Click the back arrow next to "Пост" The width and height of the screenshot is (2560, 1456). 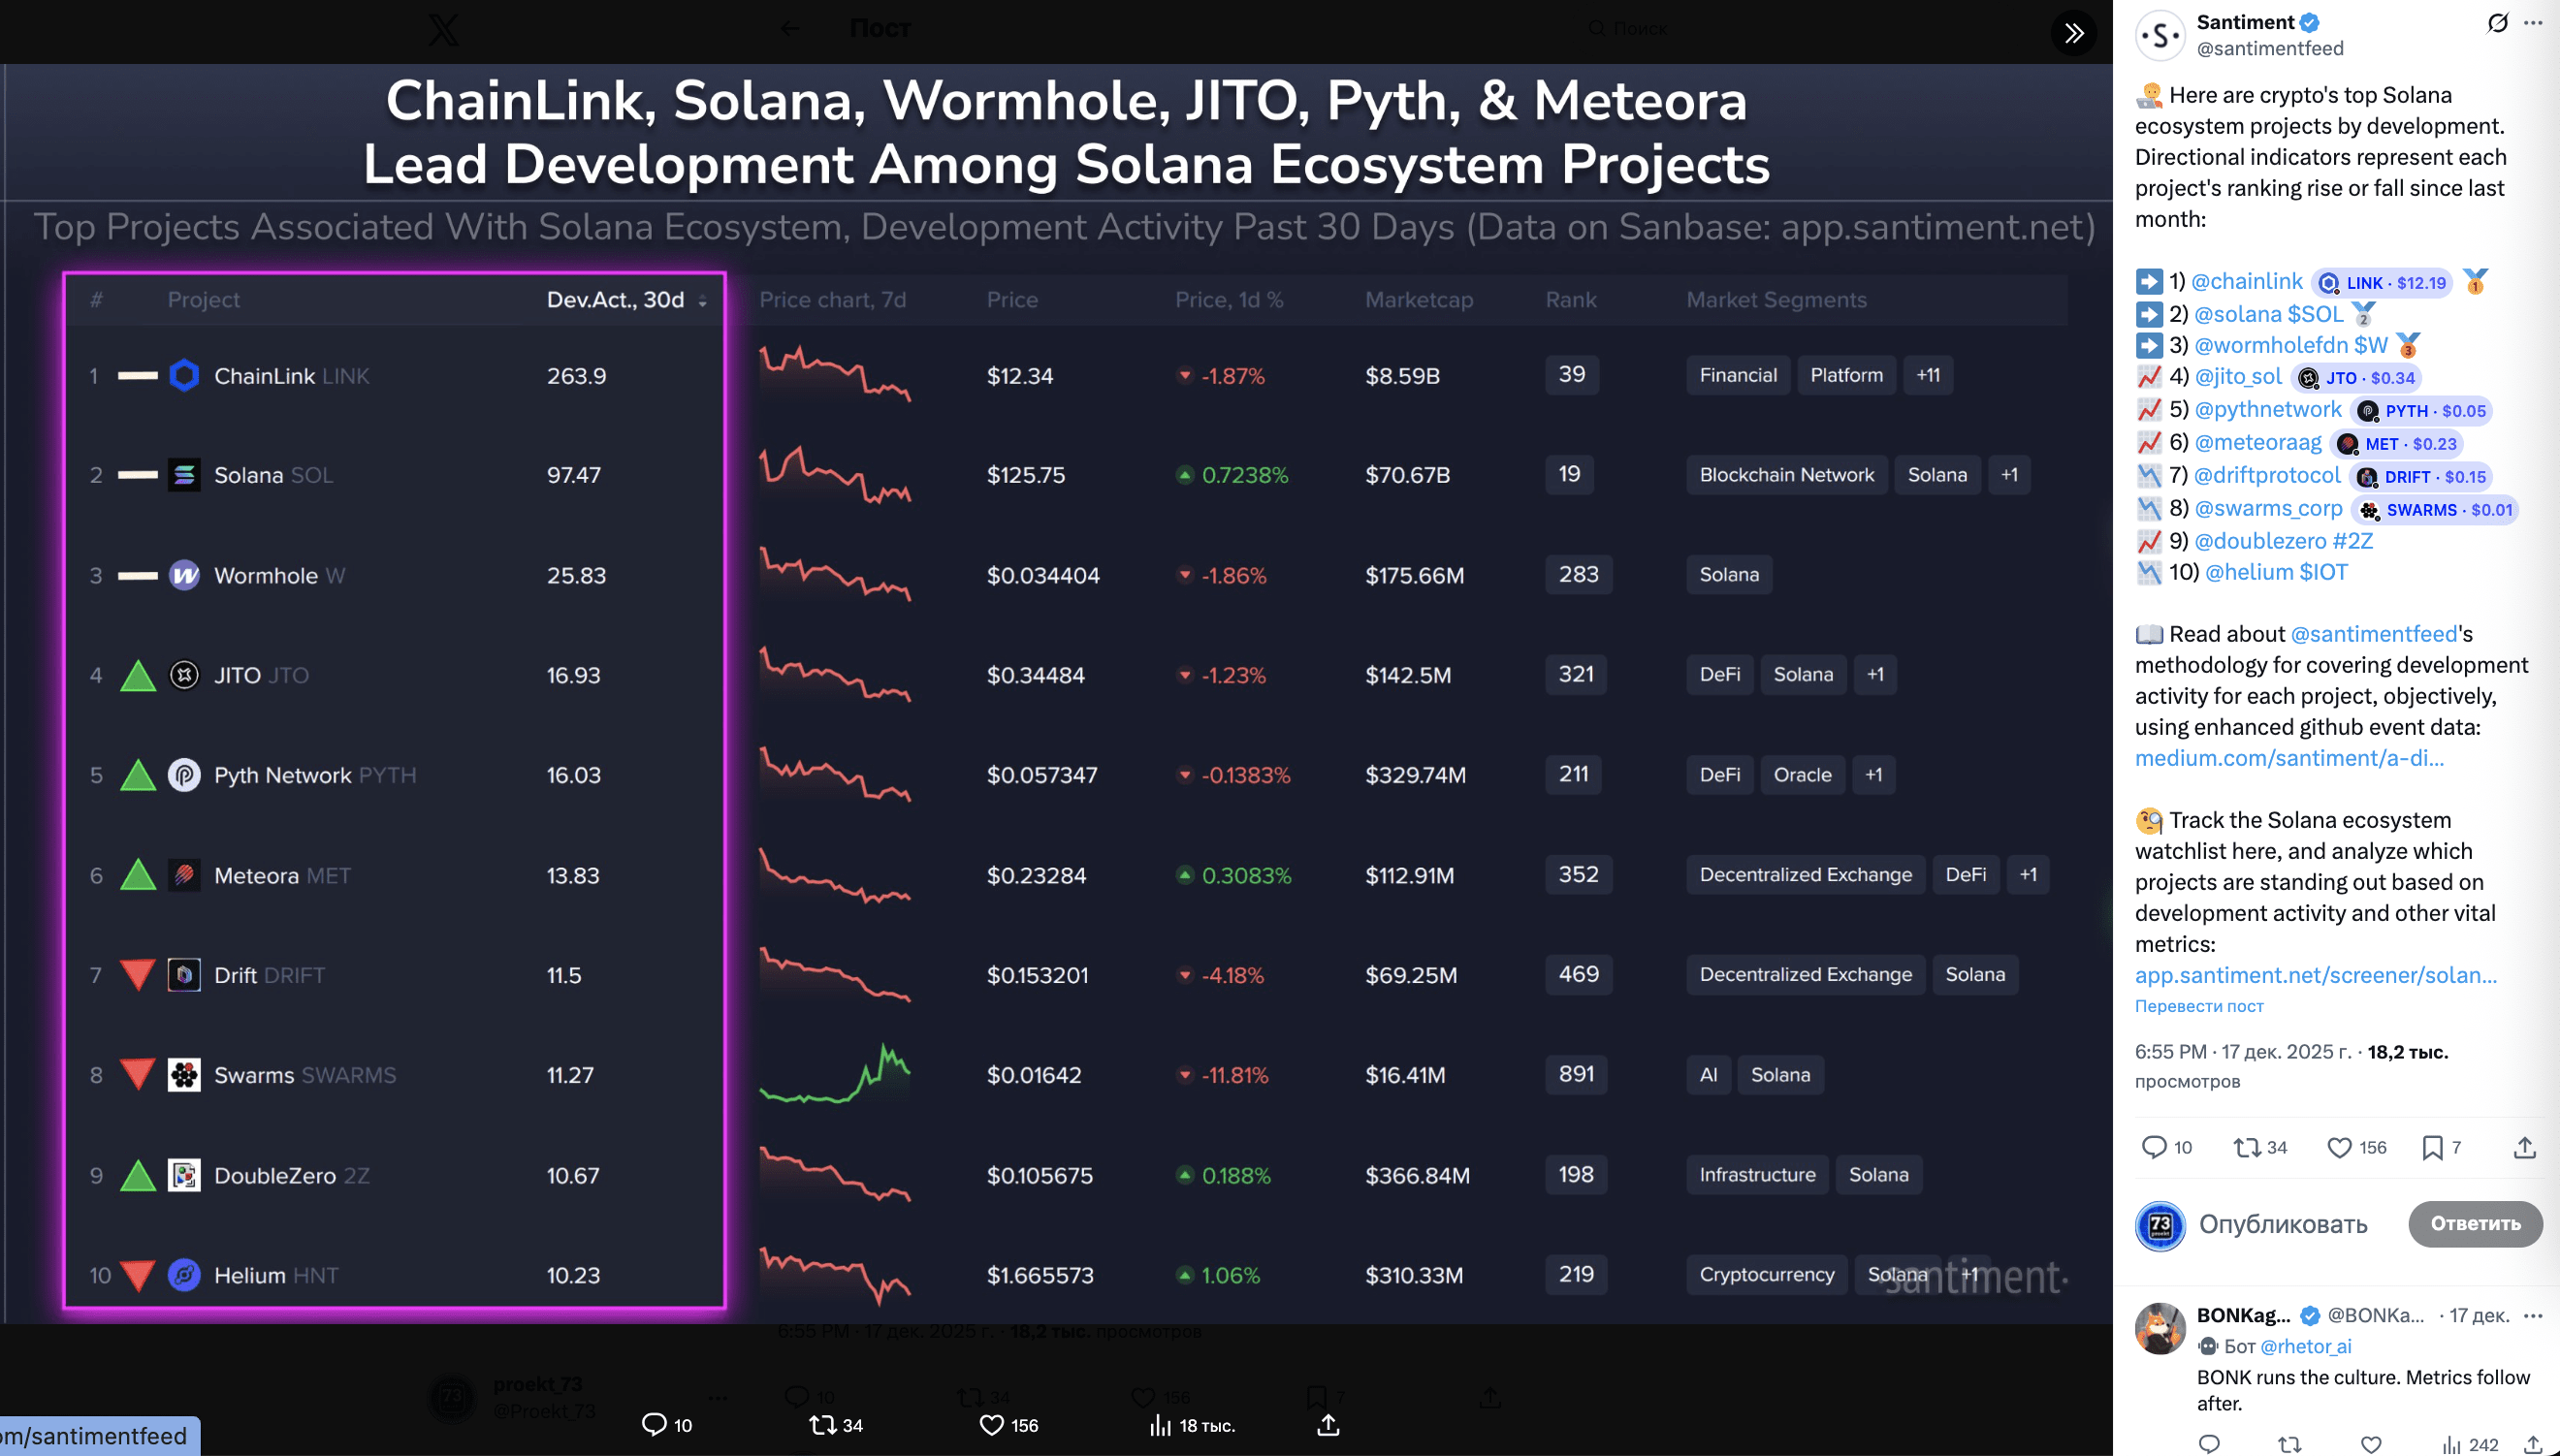791,29
